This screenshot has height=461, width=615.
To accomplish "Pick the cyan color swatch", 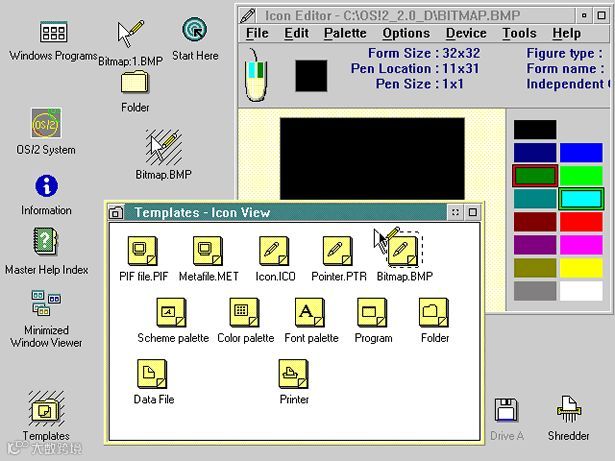I will [x=581, y=199].
